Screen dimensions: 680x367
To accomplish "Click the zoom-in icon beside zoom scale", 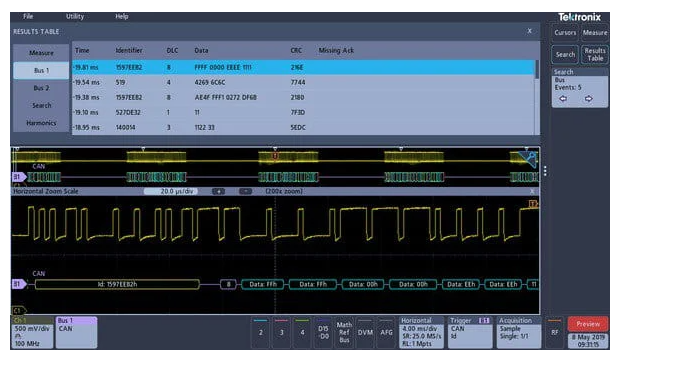I will (x=218, y=191).
